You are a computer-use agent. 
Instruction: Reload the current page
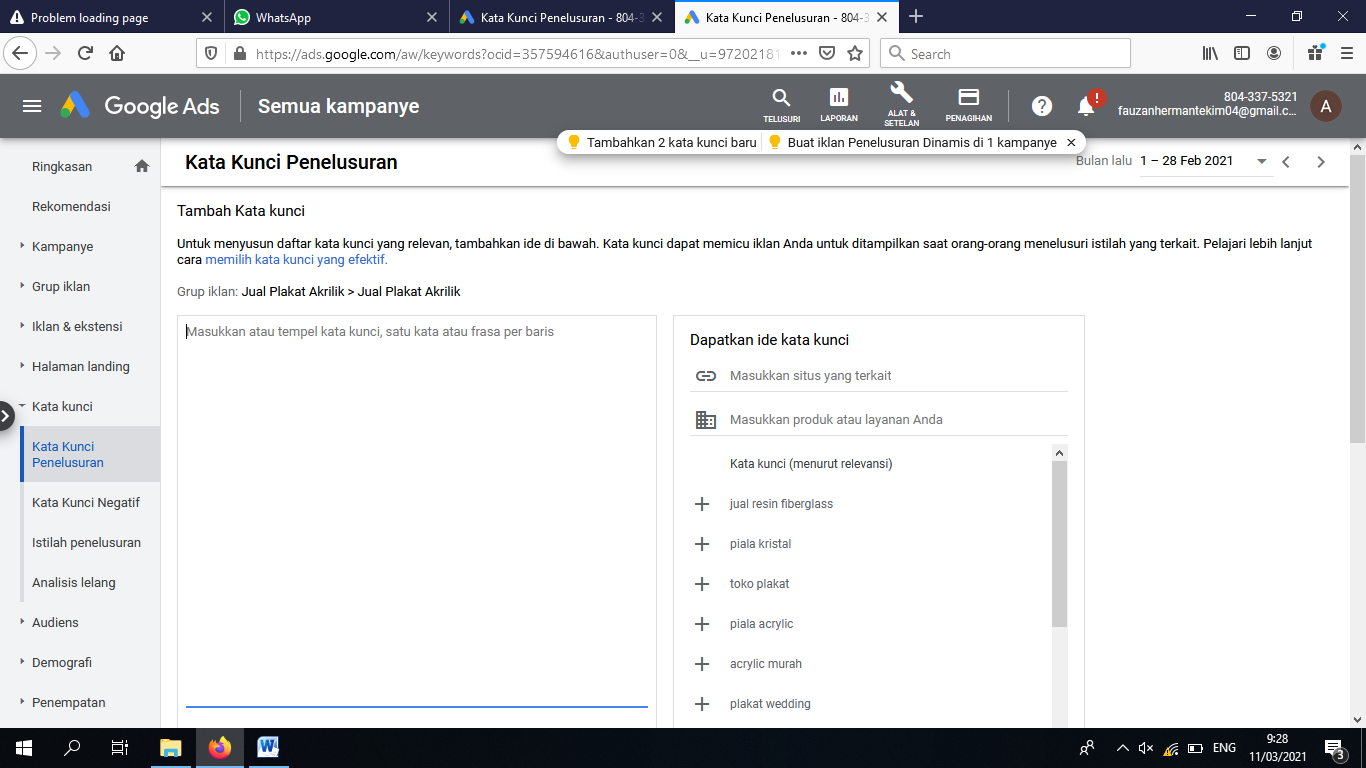pyautogui.click(x=86, y=53)
